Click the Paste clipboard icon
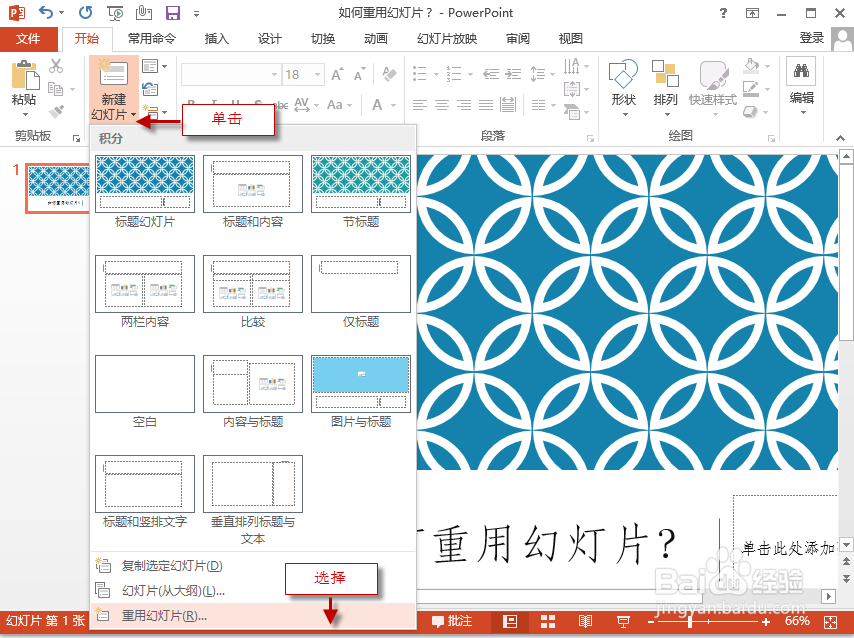The width and height of the screenshot is (854, 638). [x=25, y=75]
